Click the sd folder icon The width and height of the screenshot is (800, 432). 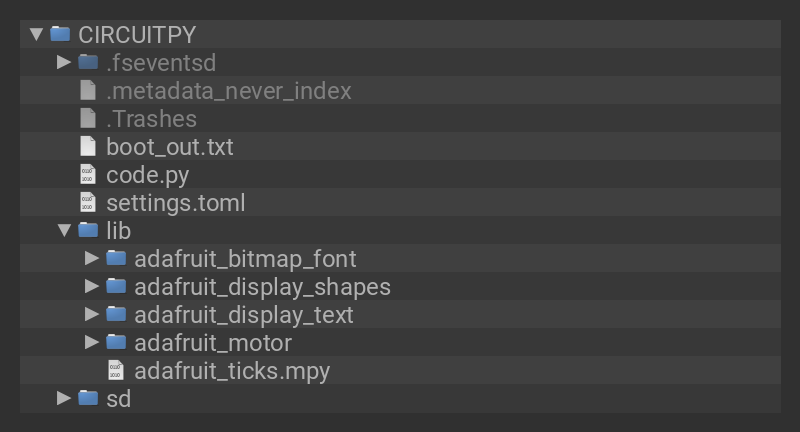[x=88, y=398]
